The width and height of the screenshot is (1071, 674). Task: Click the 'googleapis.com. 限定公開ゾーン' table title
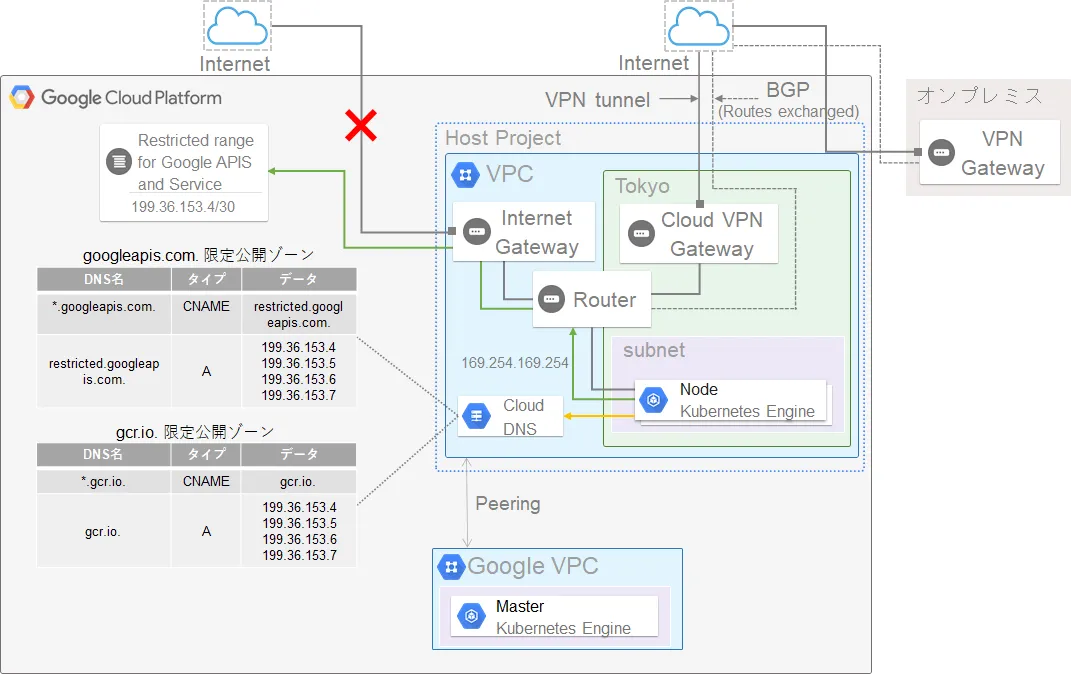click(x=198, y=255)
